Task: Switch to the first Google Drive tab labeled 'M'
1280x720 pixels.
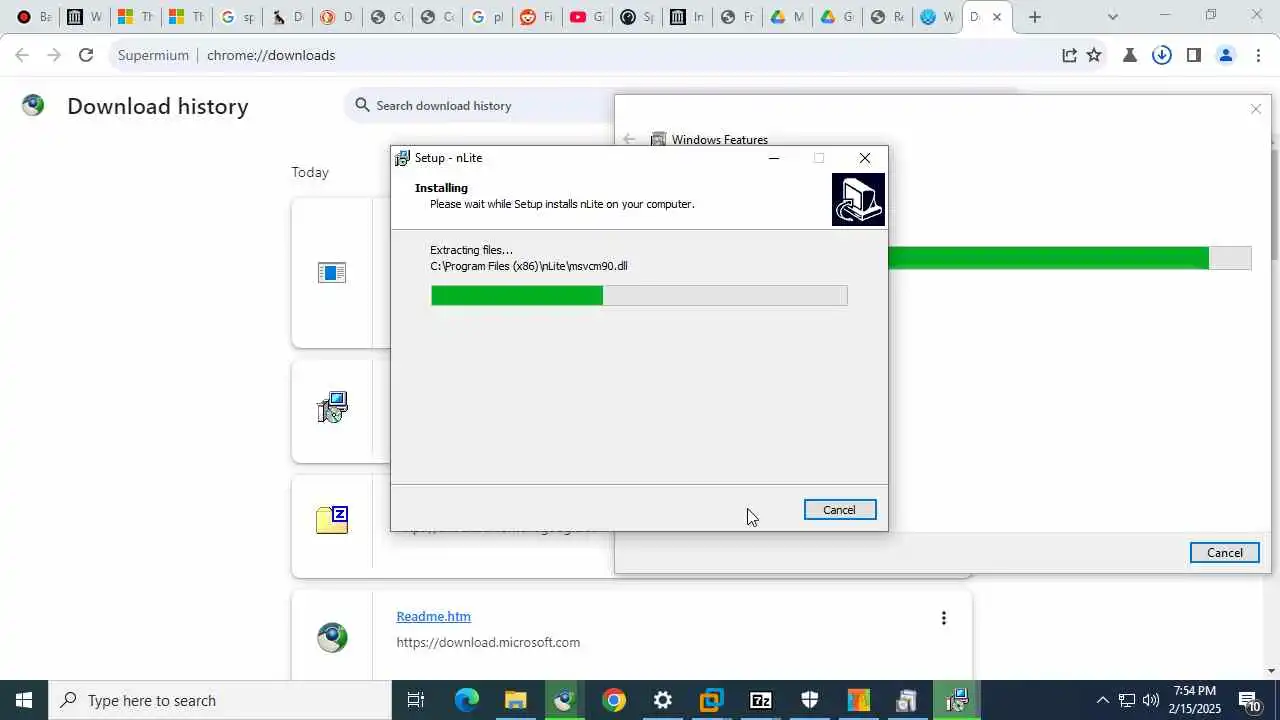Action: point(787,17)
